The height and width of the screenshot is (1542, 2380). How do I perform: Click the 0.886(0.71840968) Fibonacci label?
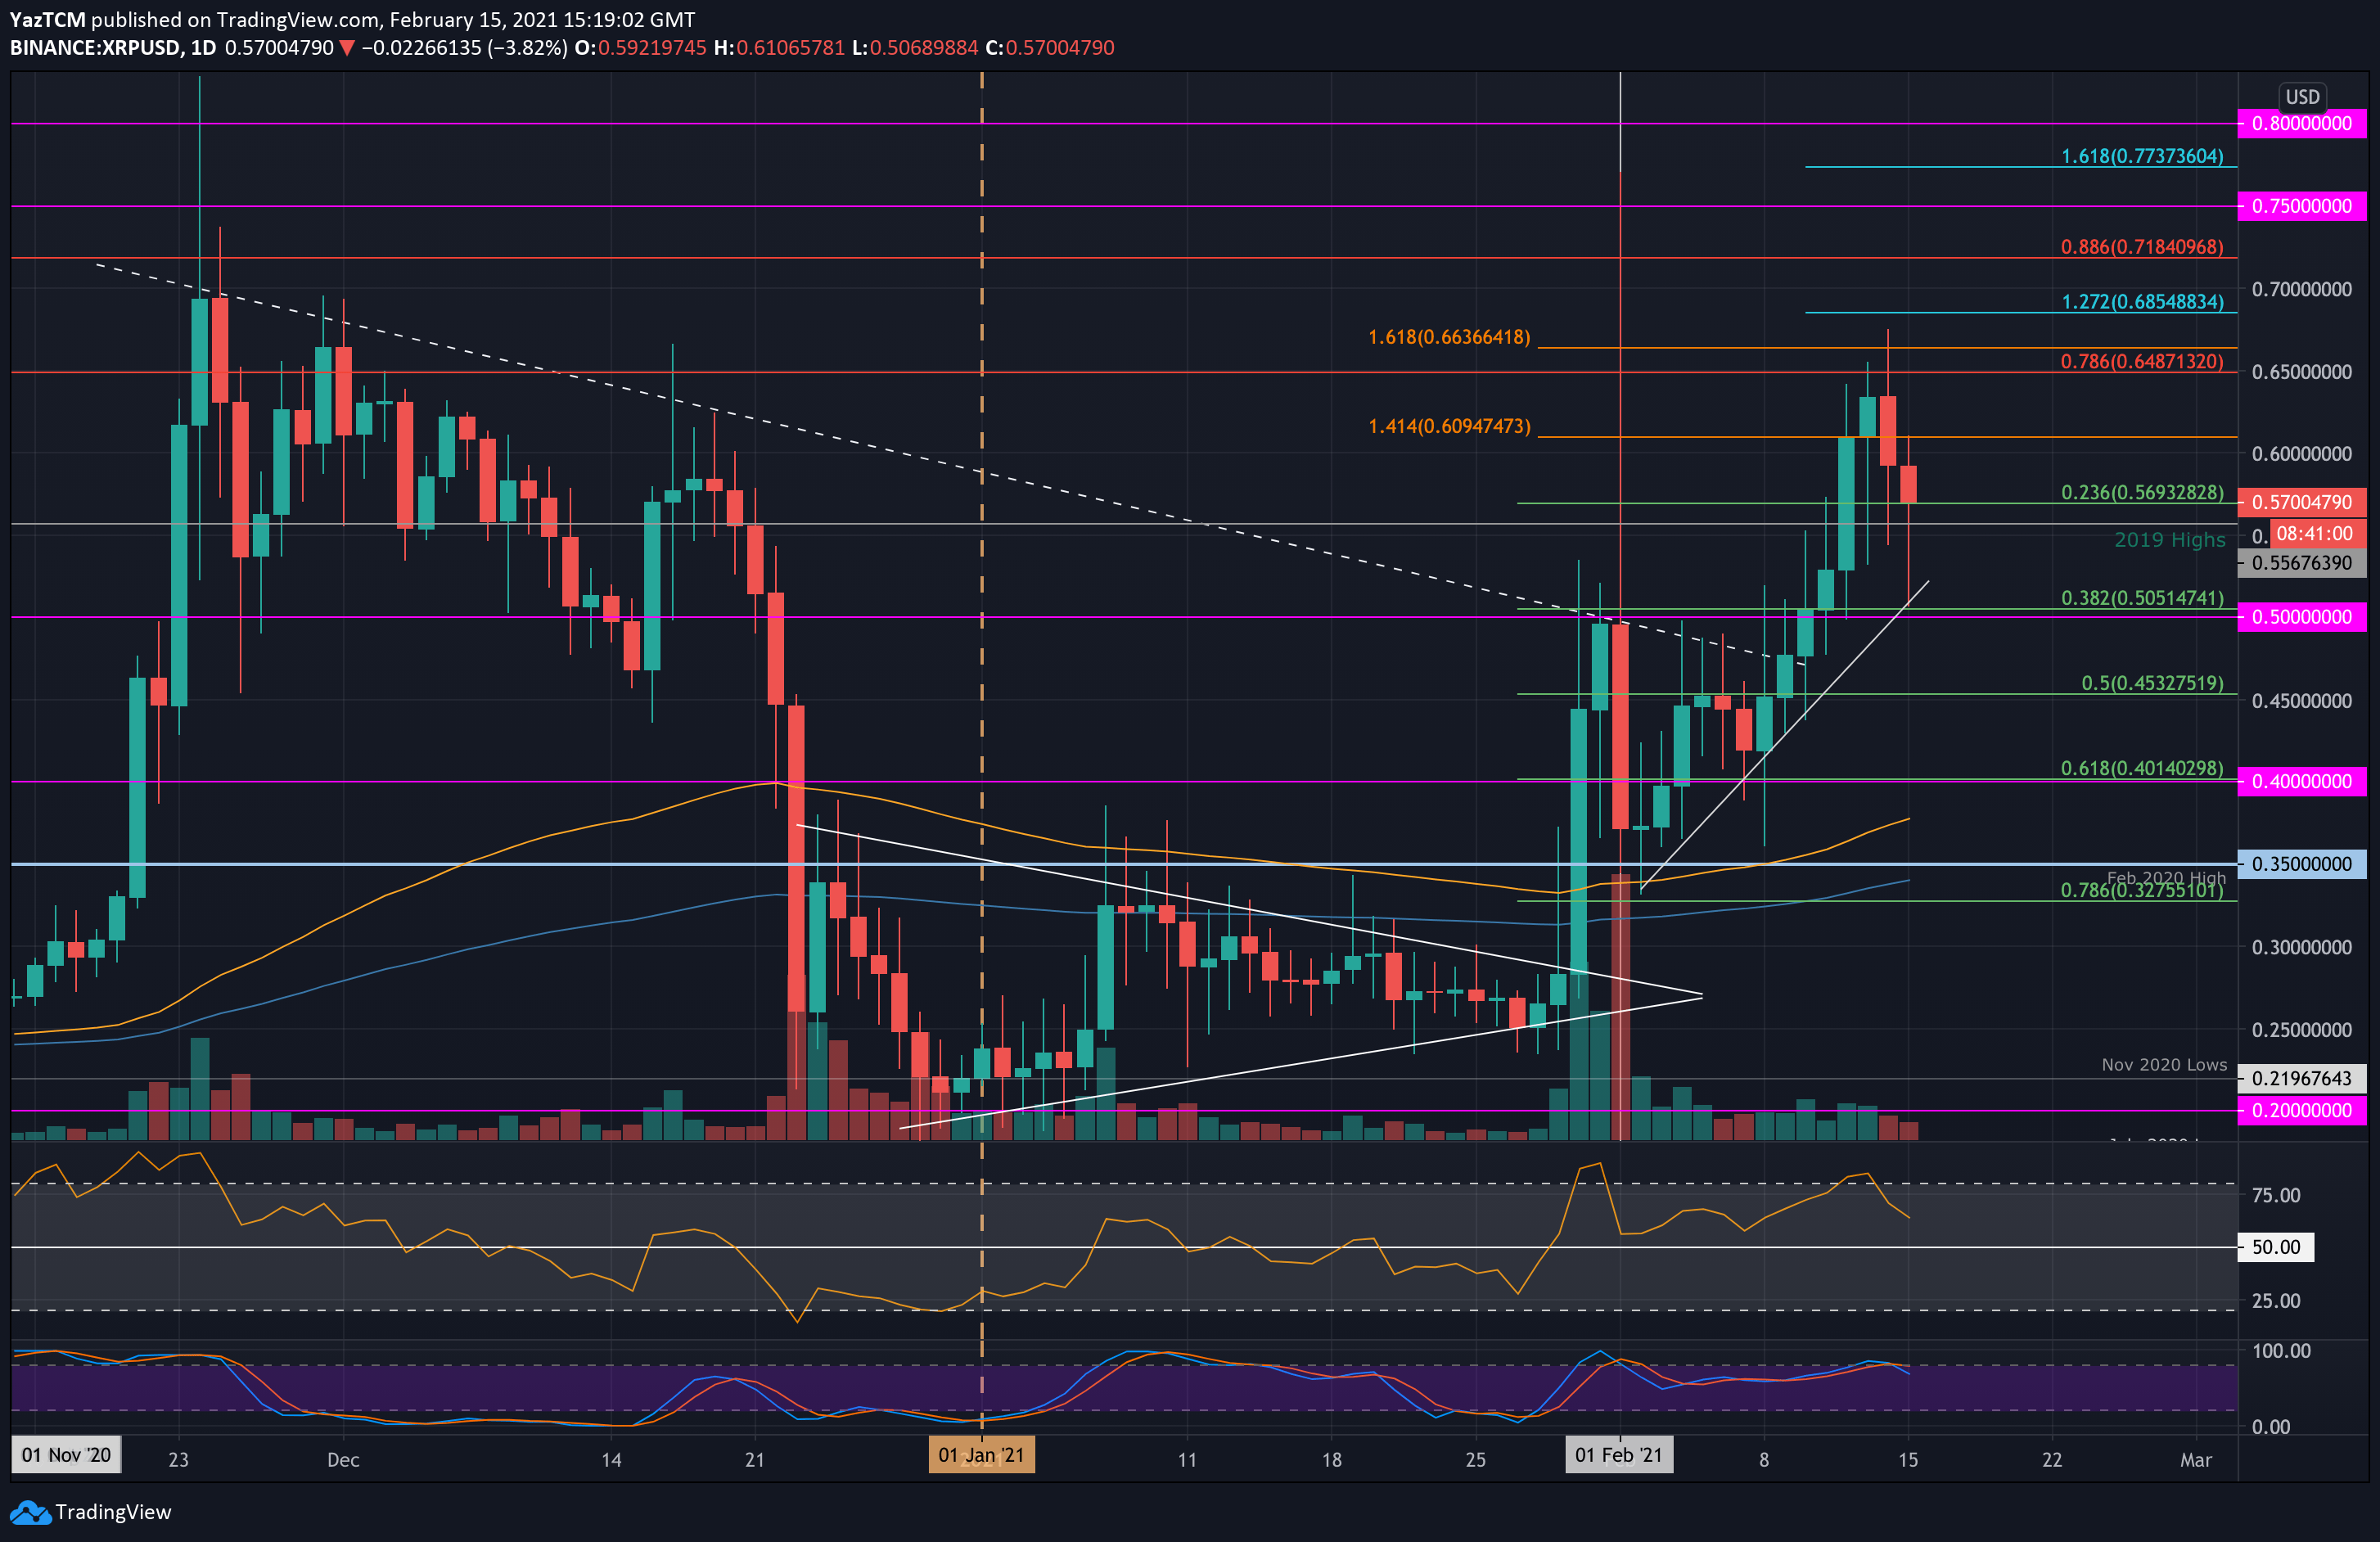point(2142,246)
